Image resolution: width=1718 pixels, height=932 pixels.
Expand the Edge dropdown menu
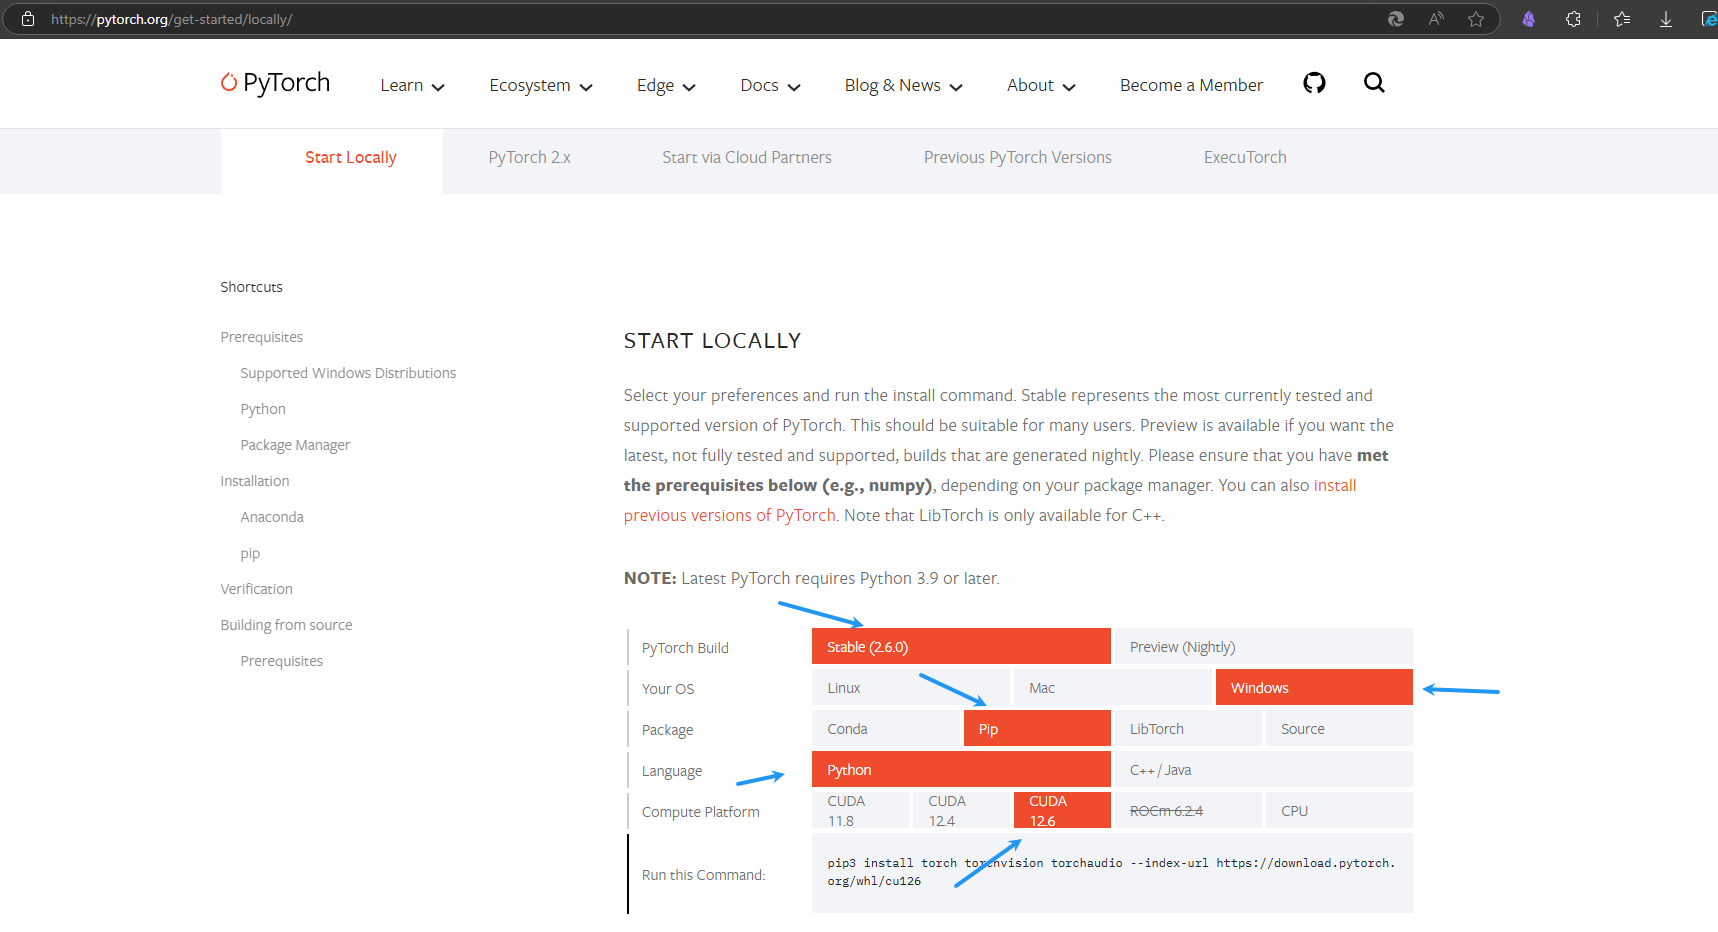666,85
